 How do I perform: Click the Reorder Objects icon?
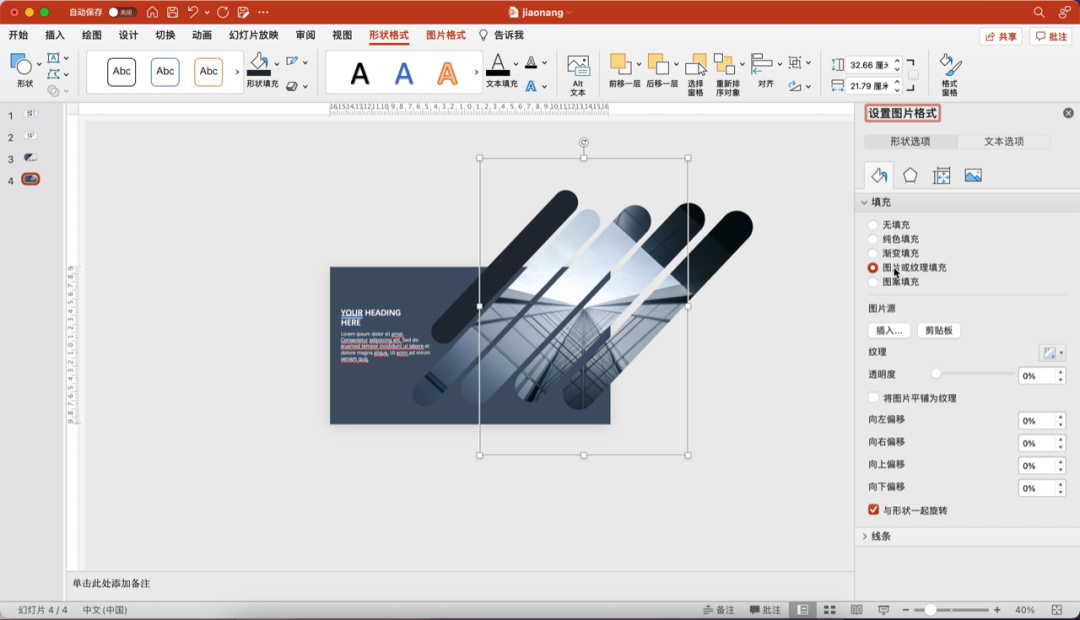pos(725,65)
